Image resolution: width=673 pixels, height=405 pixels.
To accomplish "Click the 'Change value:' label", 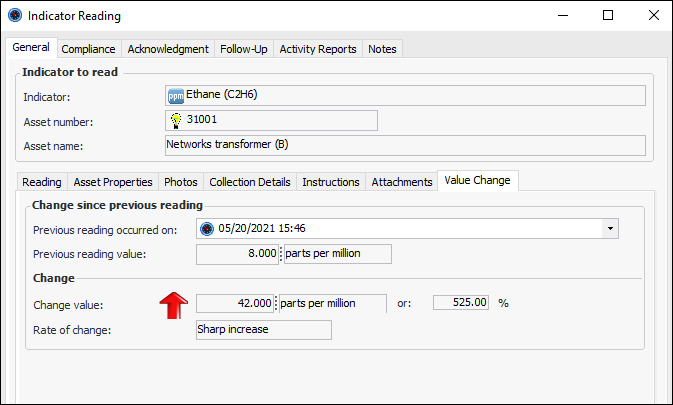I will [68, 305].
